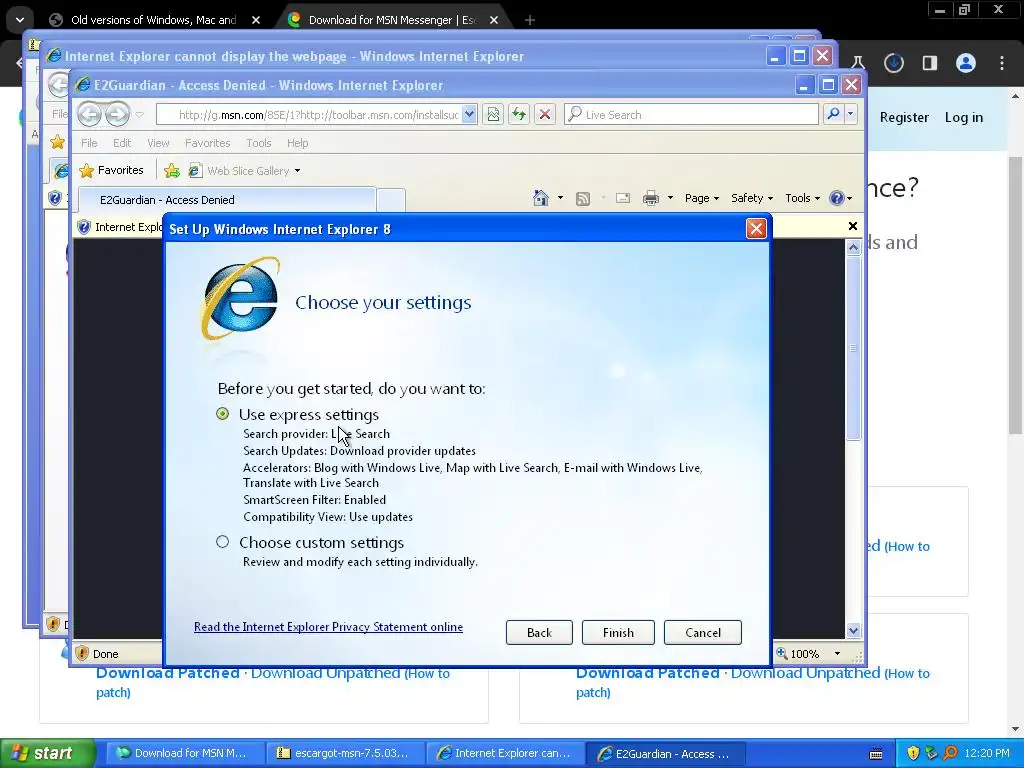
Task: Switch to Internet Explorer cannot display taskbar item
Action: pos(505,753)
